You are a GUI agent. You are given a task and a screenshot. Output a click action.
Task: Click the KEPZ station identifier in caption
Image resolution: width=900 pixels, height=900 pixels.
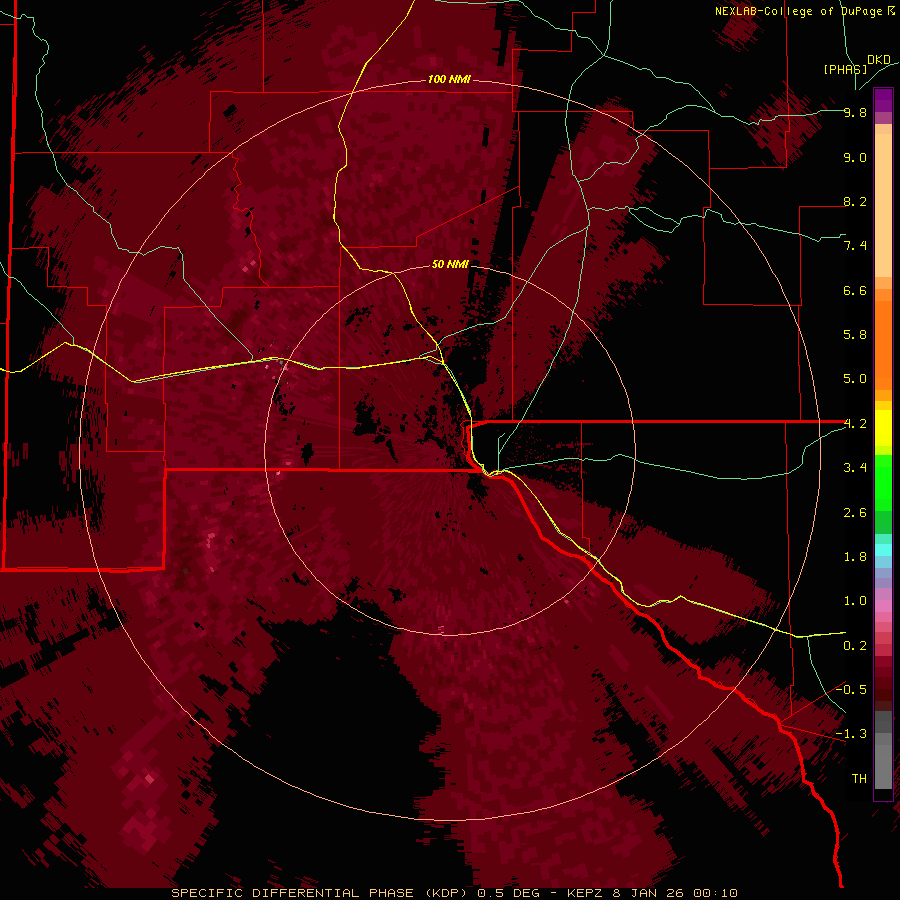pyautogui.click(x=586, y=893)
